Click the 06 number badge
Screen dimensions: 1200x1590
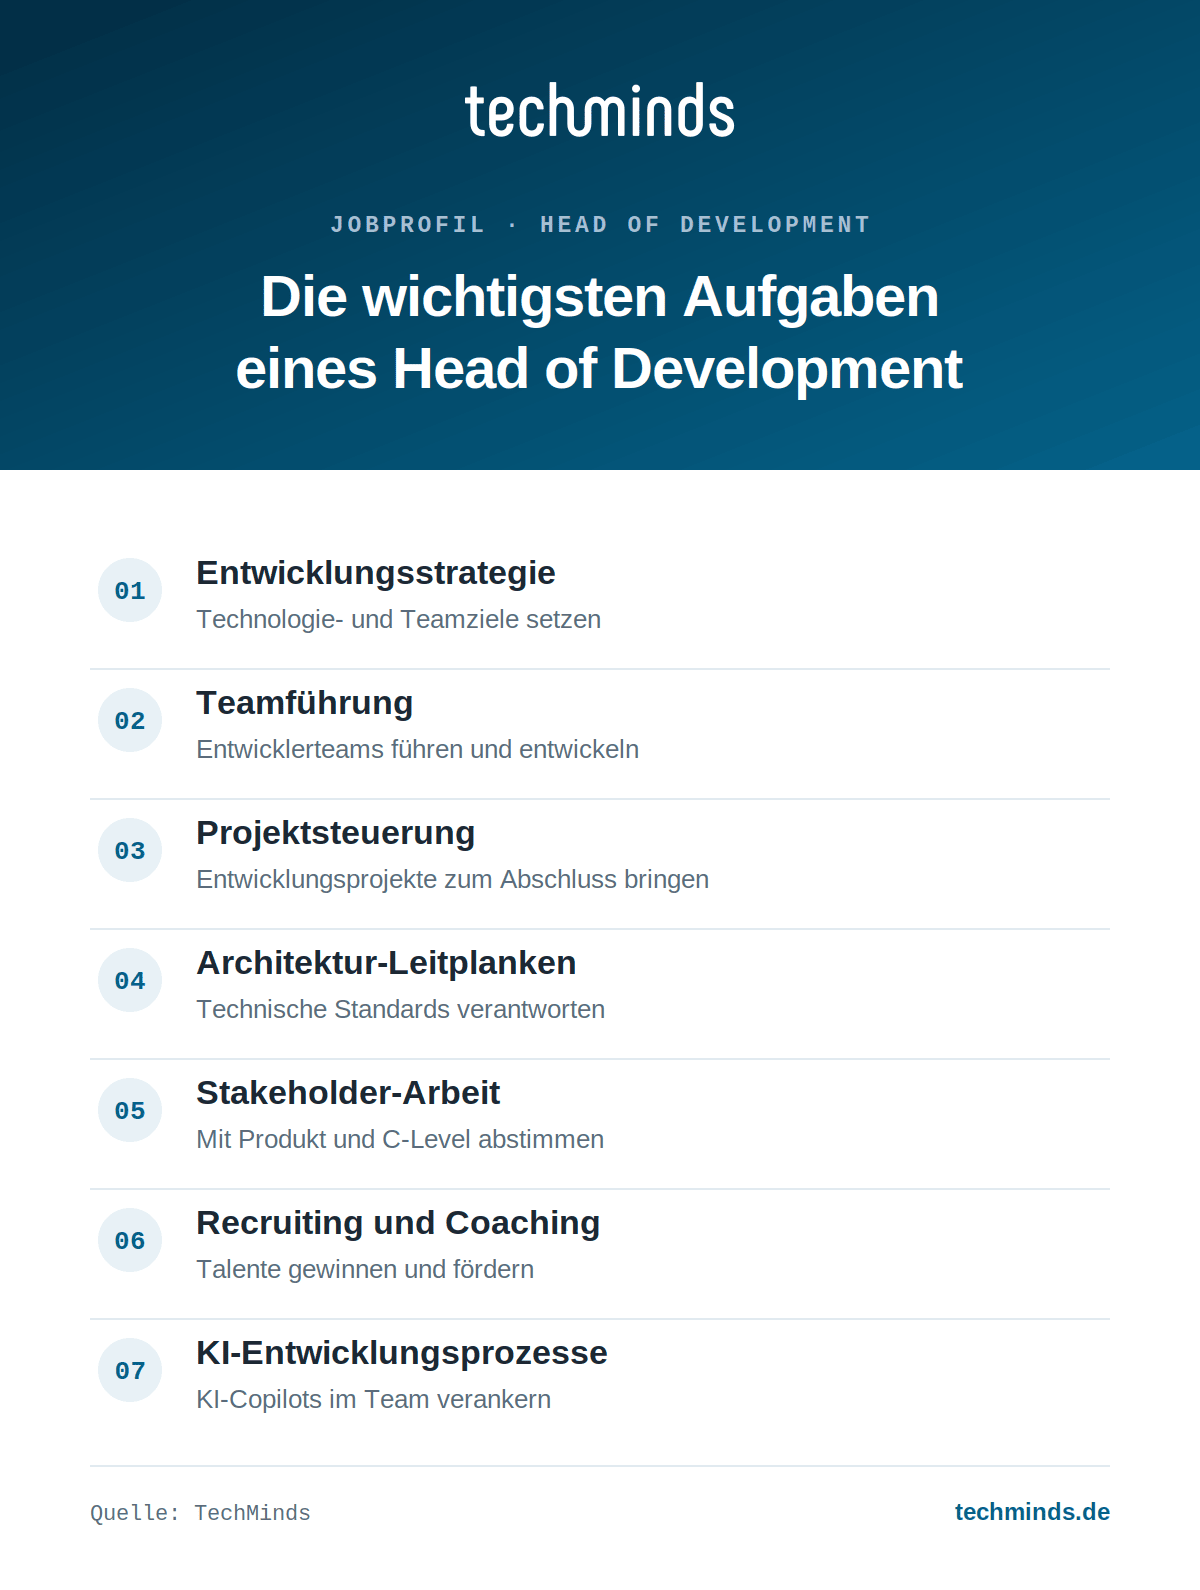(x=130, y=1240)
